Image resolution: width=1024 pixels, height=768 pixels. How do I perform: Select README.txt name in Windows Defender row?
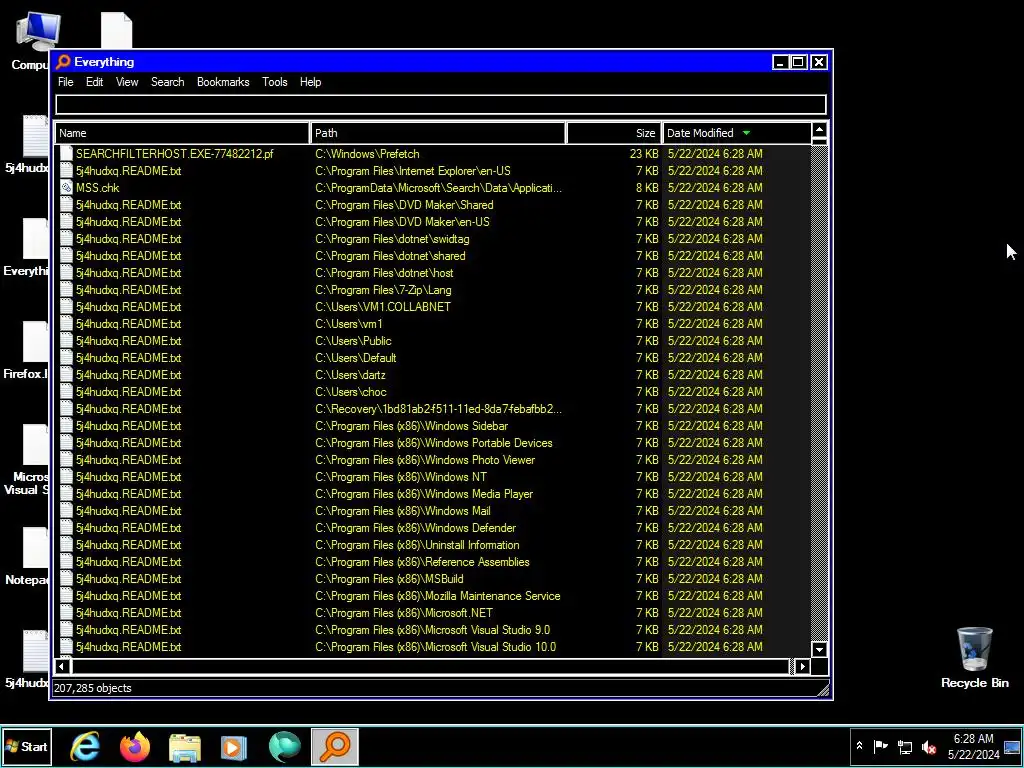128,528
